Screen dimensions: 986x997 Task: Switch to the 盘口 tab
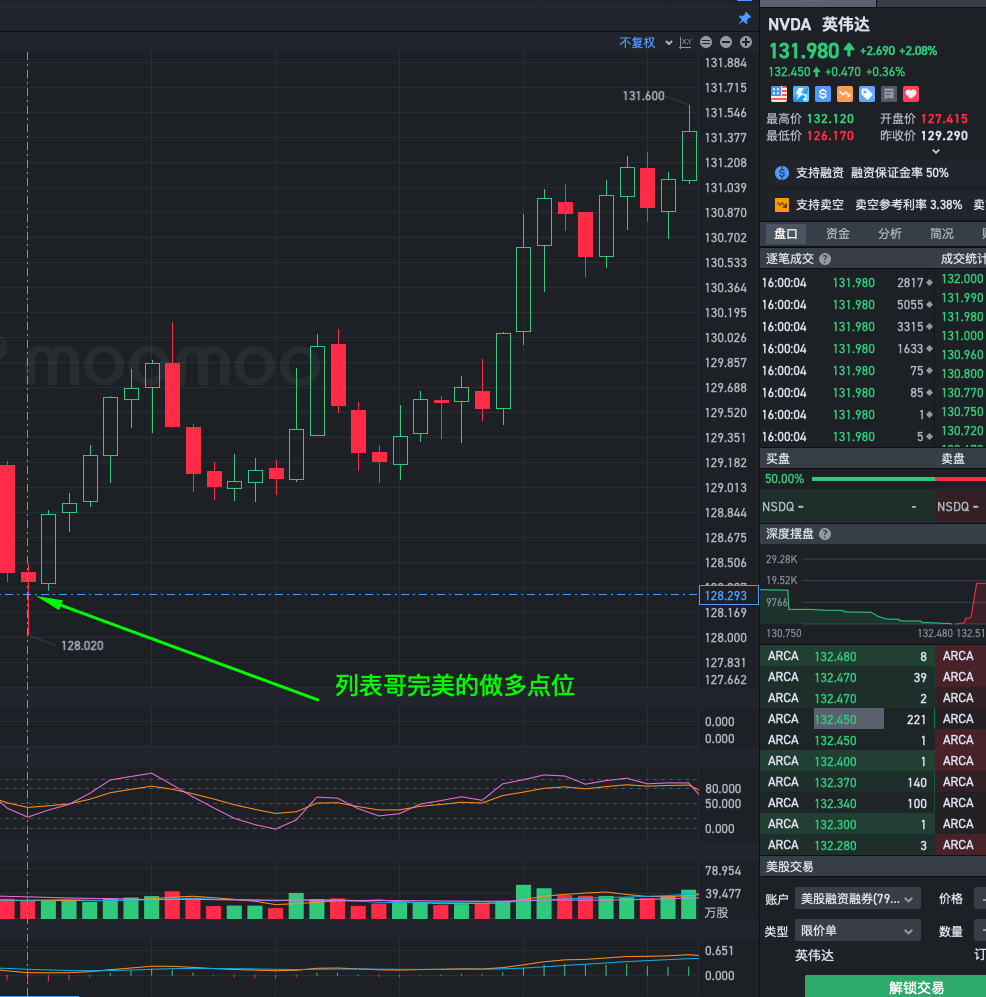tap(786, 234)
